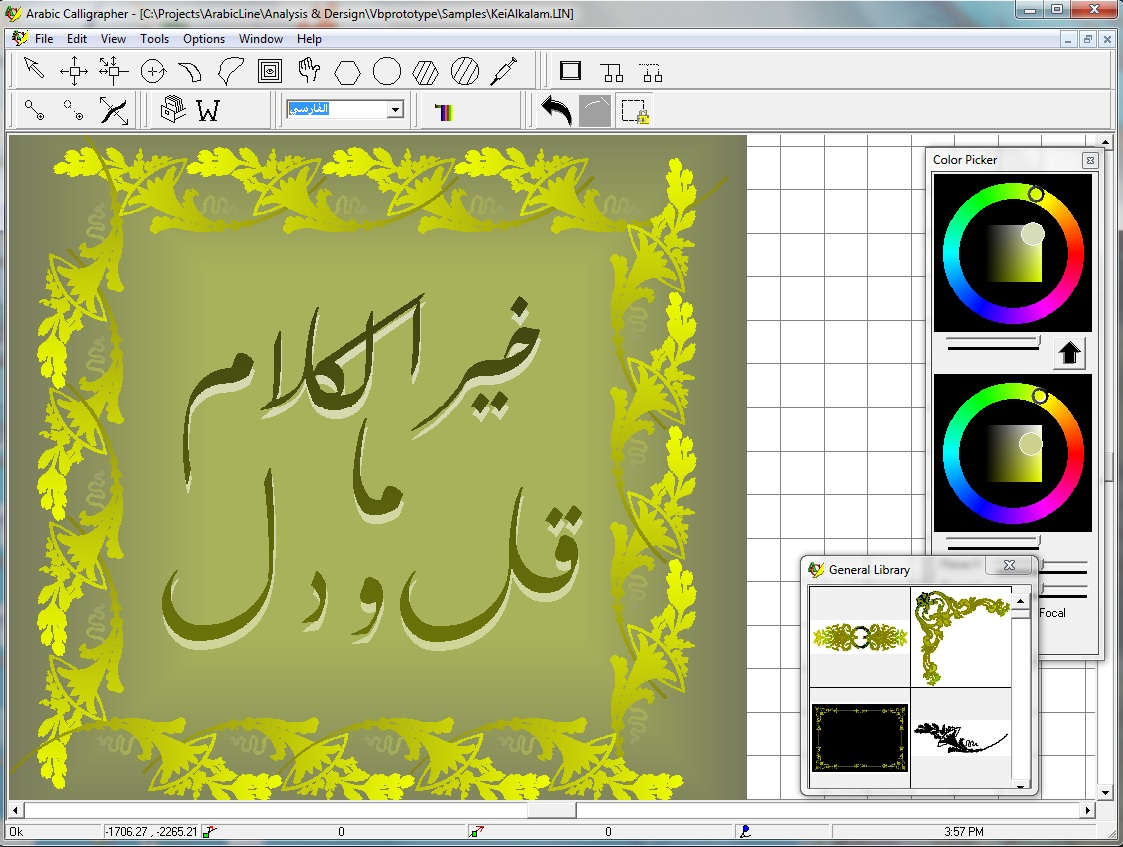This screenshot has width=1123, height=847.
Task: Click the lower hue wheel in Color Picker
Action: [x=949, y=454]
